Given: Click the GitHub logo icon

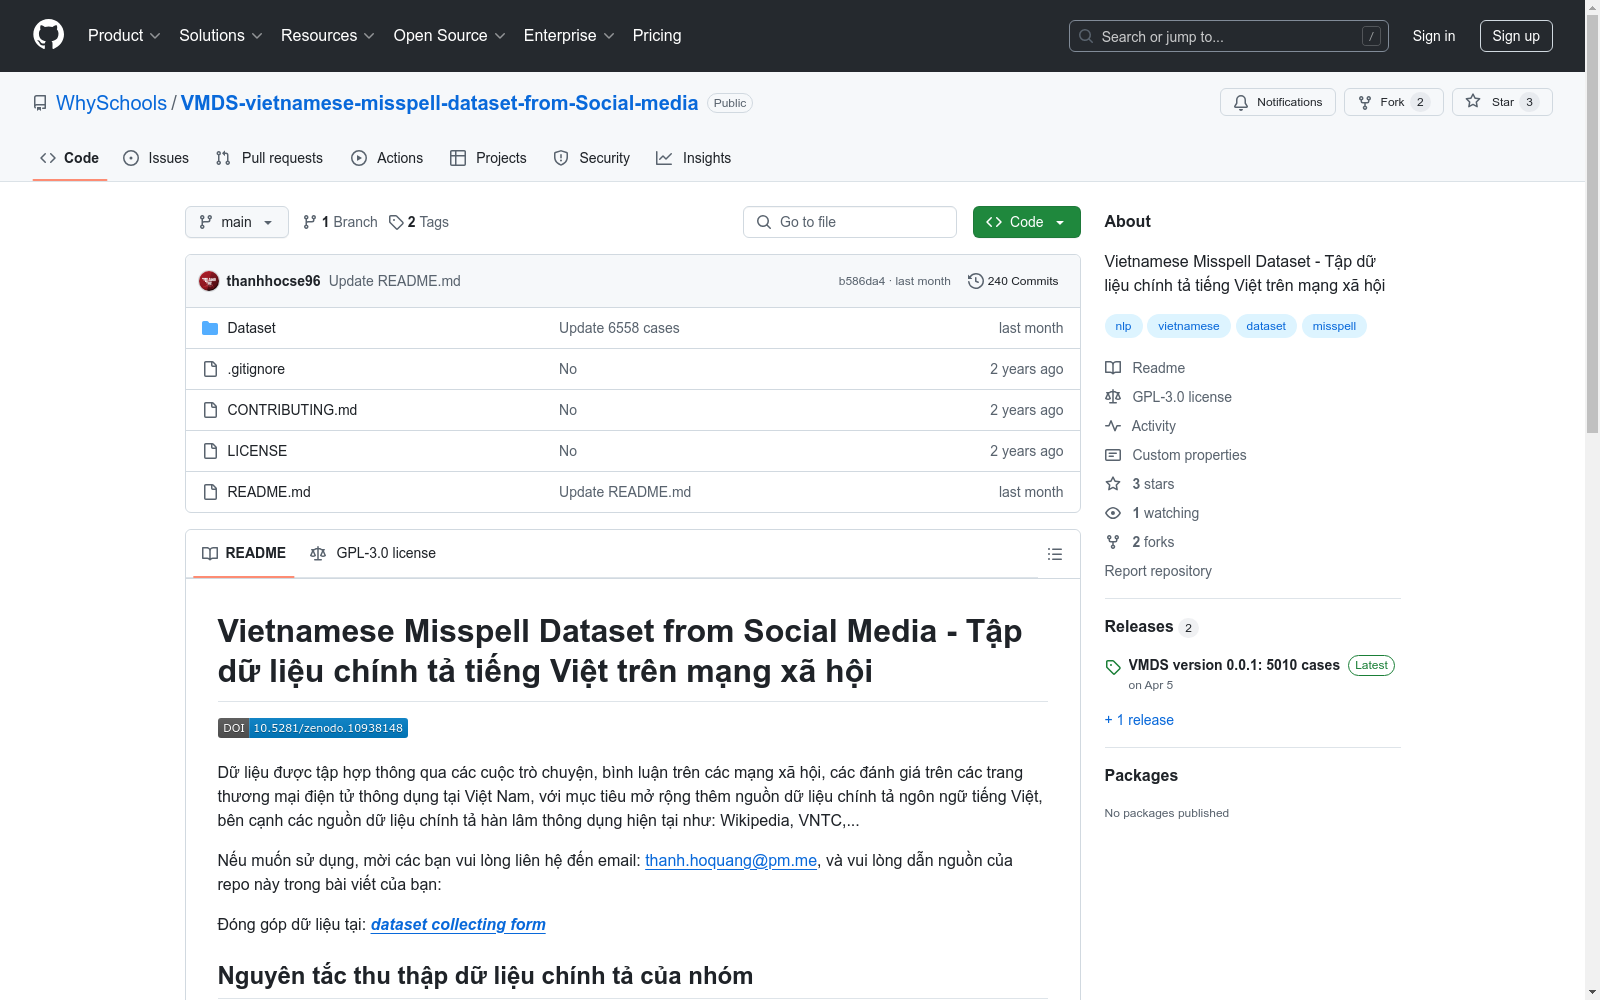Looking at the screenshot, I should click(x=48, y=35).
